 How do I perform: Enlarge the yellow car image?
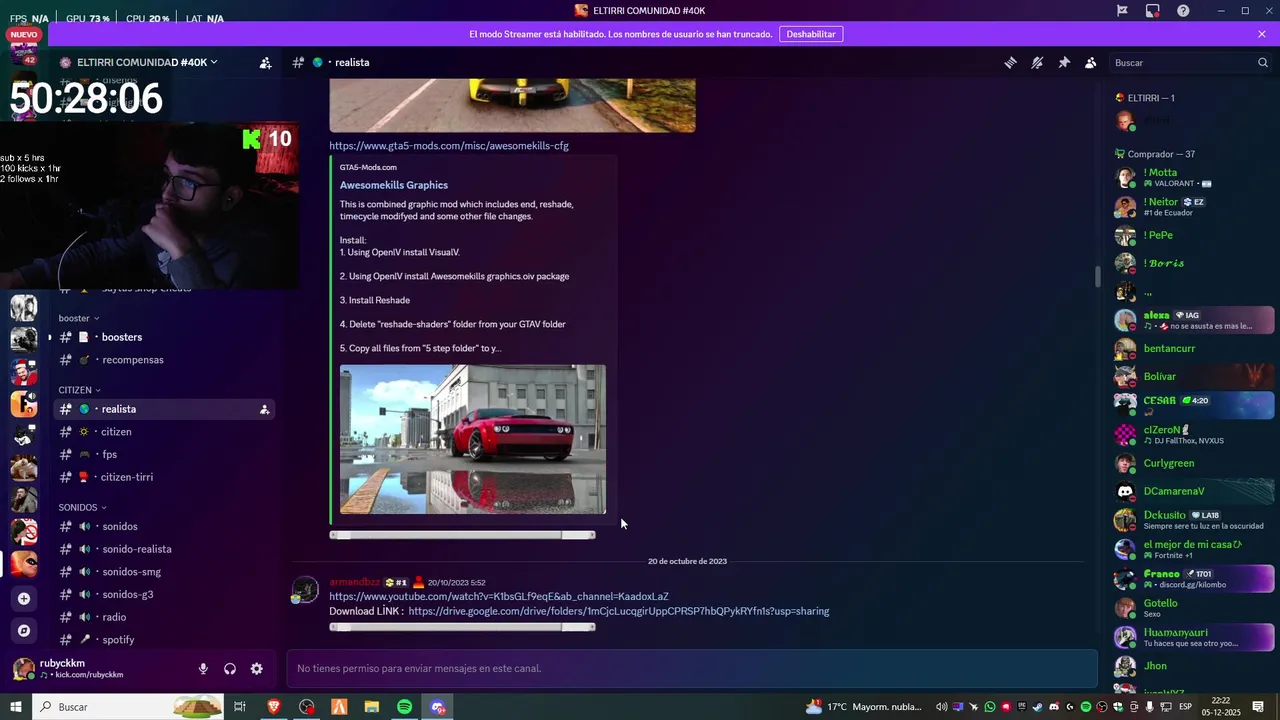point(512,105)
